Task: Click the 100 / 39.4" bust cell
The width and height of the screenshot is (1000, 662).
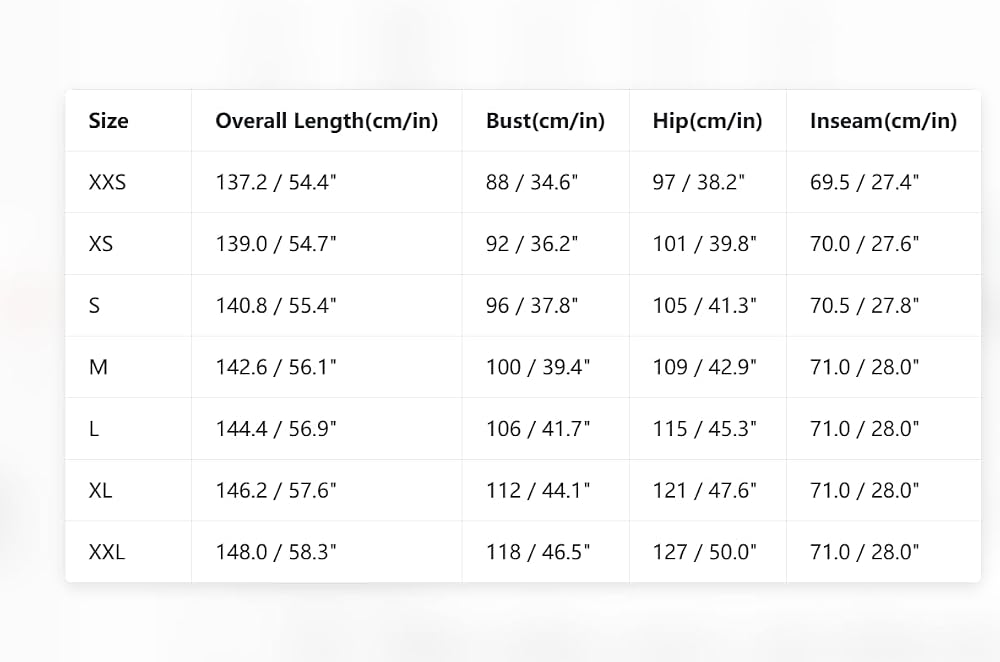Action: point(538,367)
